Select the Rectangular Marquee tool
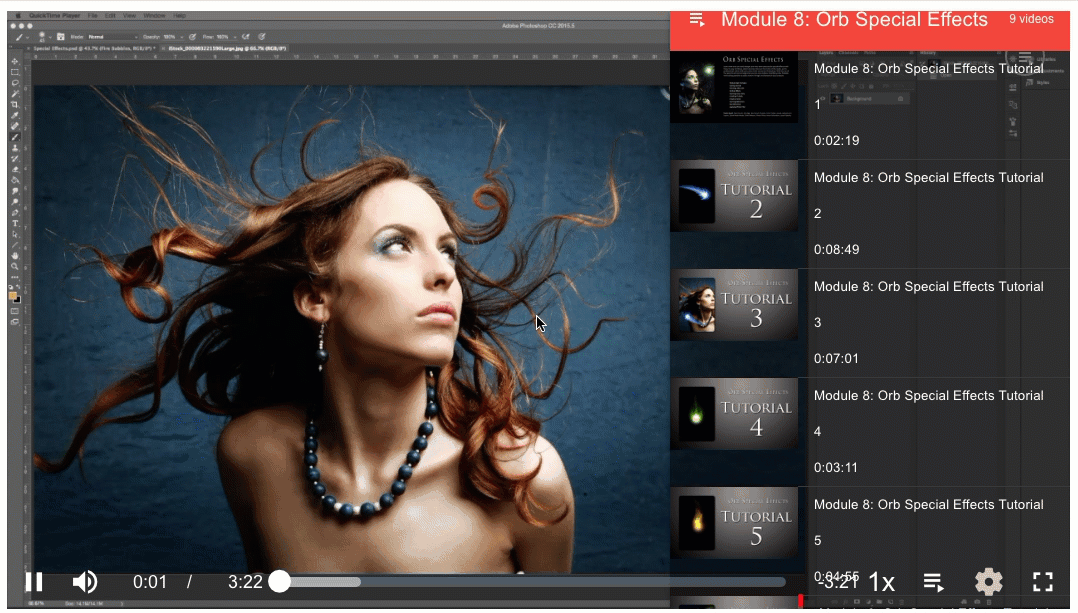 click(14, 71)
